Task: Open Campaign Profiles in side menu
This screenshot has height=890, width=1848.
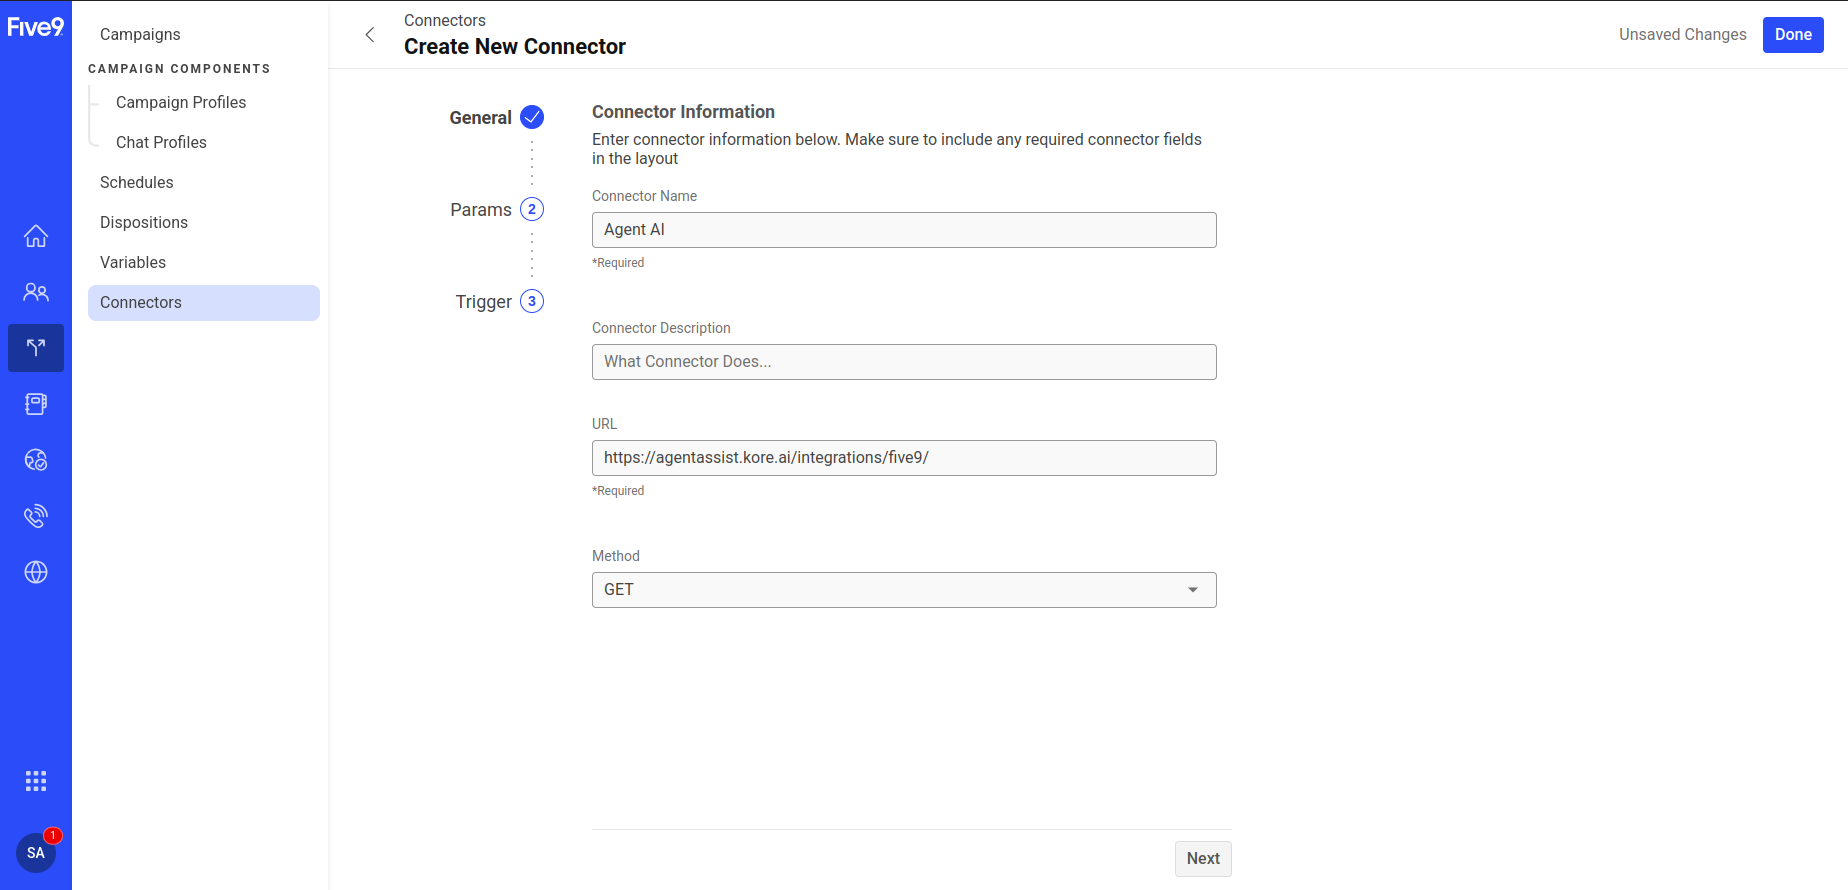Action: [181, 102]
